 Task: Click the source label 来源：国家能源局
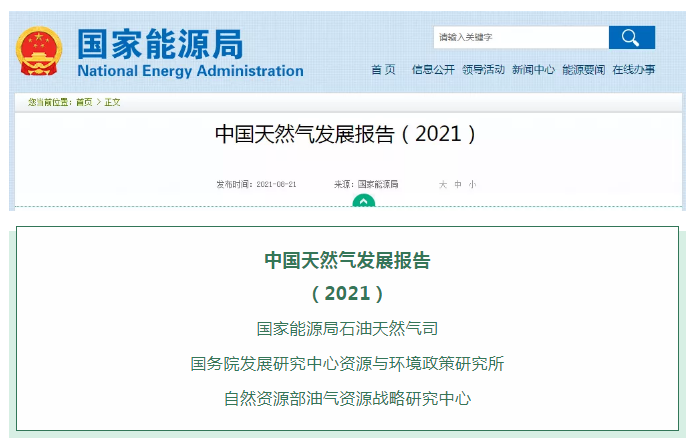366,184
